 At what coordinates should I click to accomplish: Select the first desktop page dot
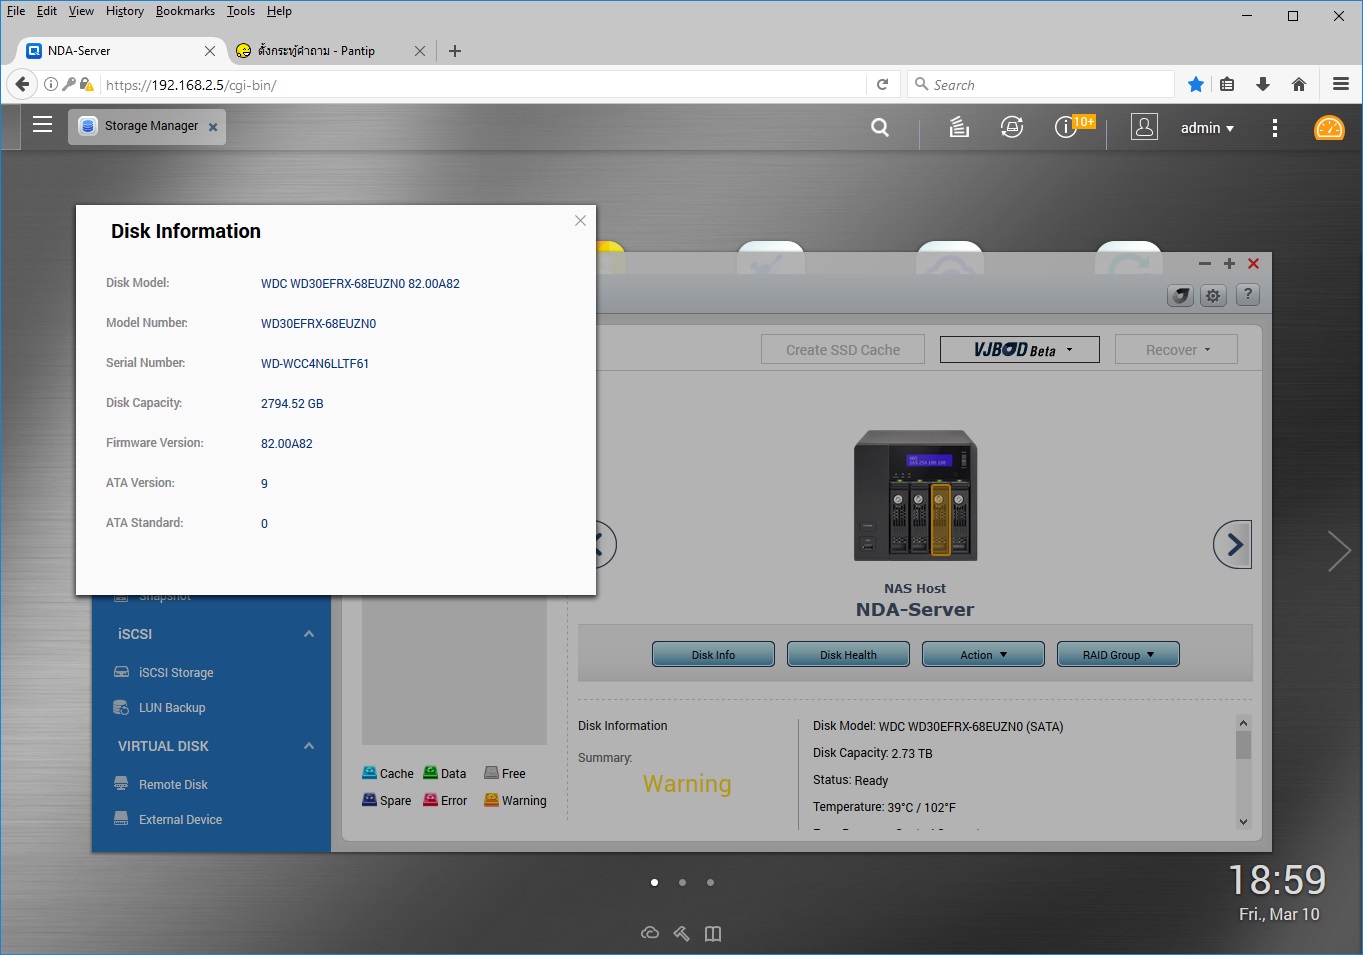pos(654,882)
